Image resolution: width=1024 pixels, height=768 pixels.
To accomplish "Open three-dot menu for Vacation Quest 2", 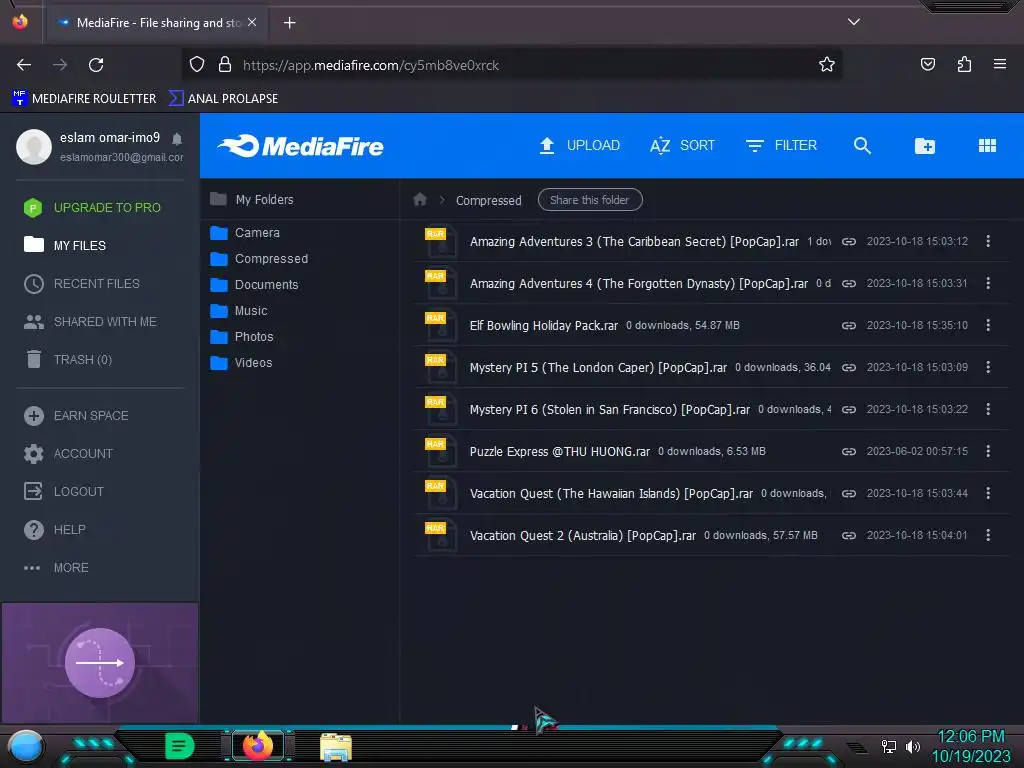I will 988,535.
